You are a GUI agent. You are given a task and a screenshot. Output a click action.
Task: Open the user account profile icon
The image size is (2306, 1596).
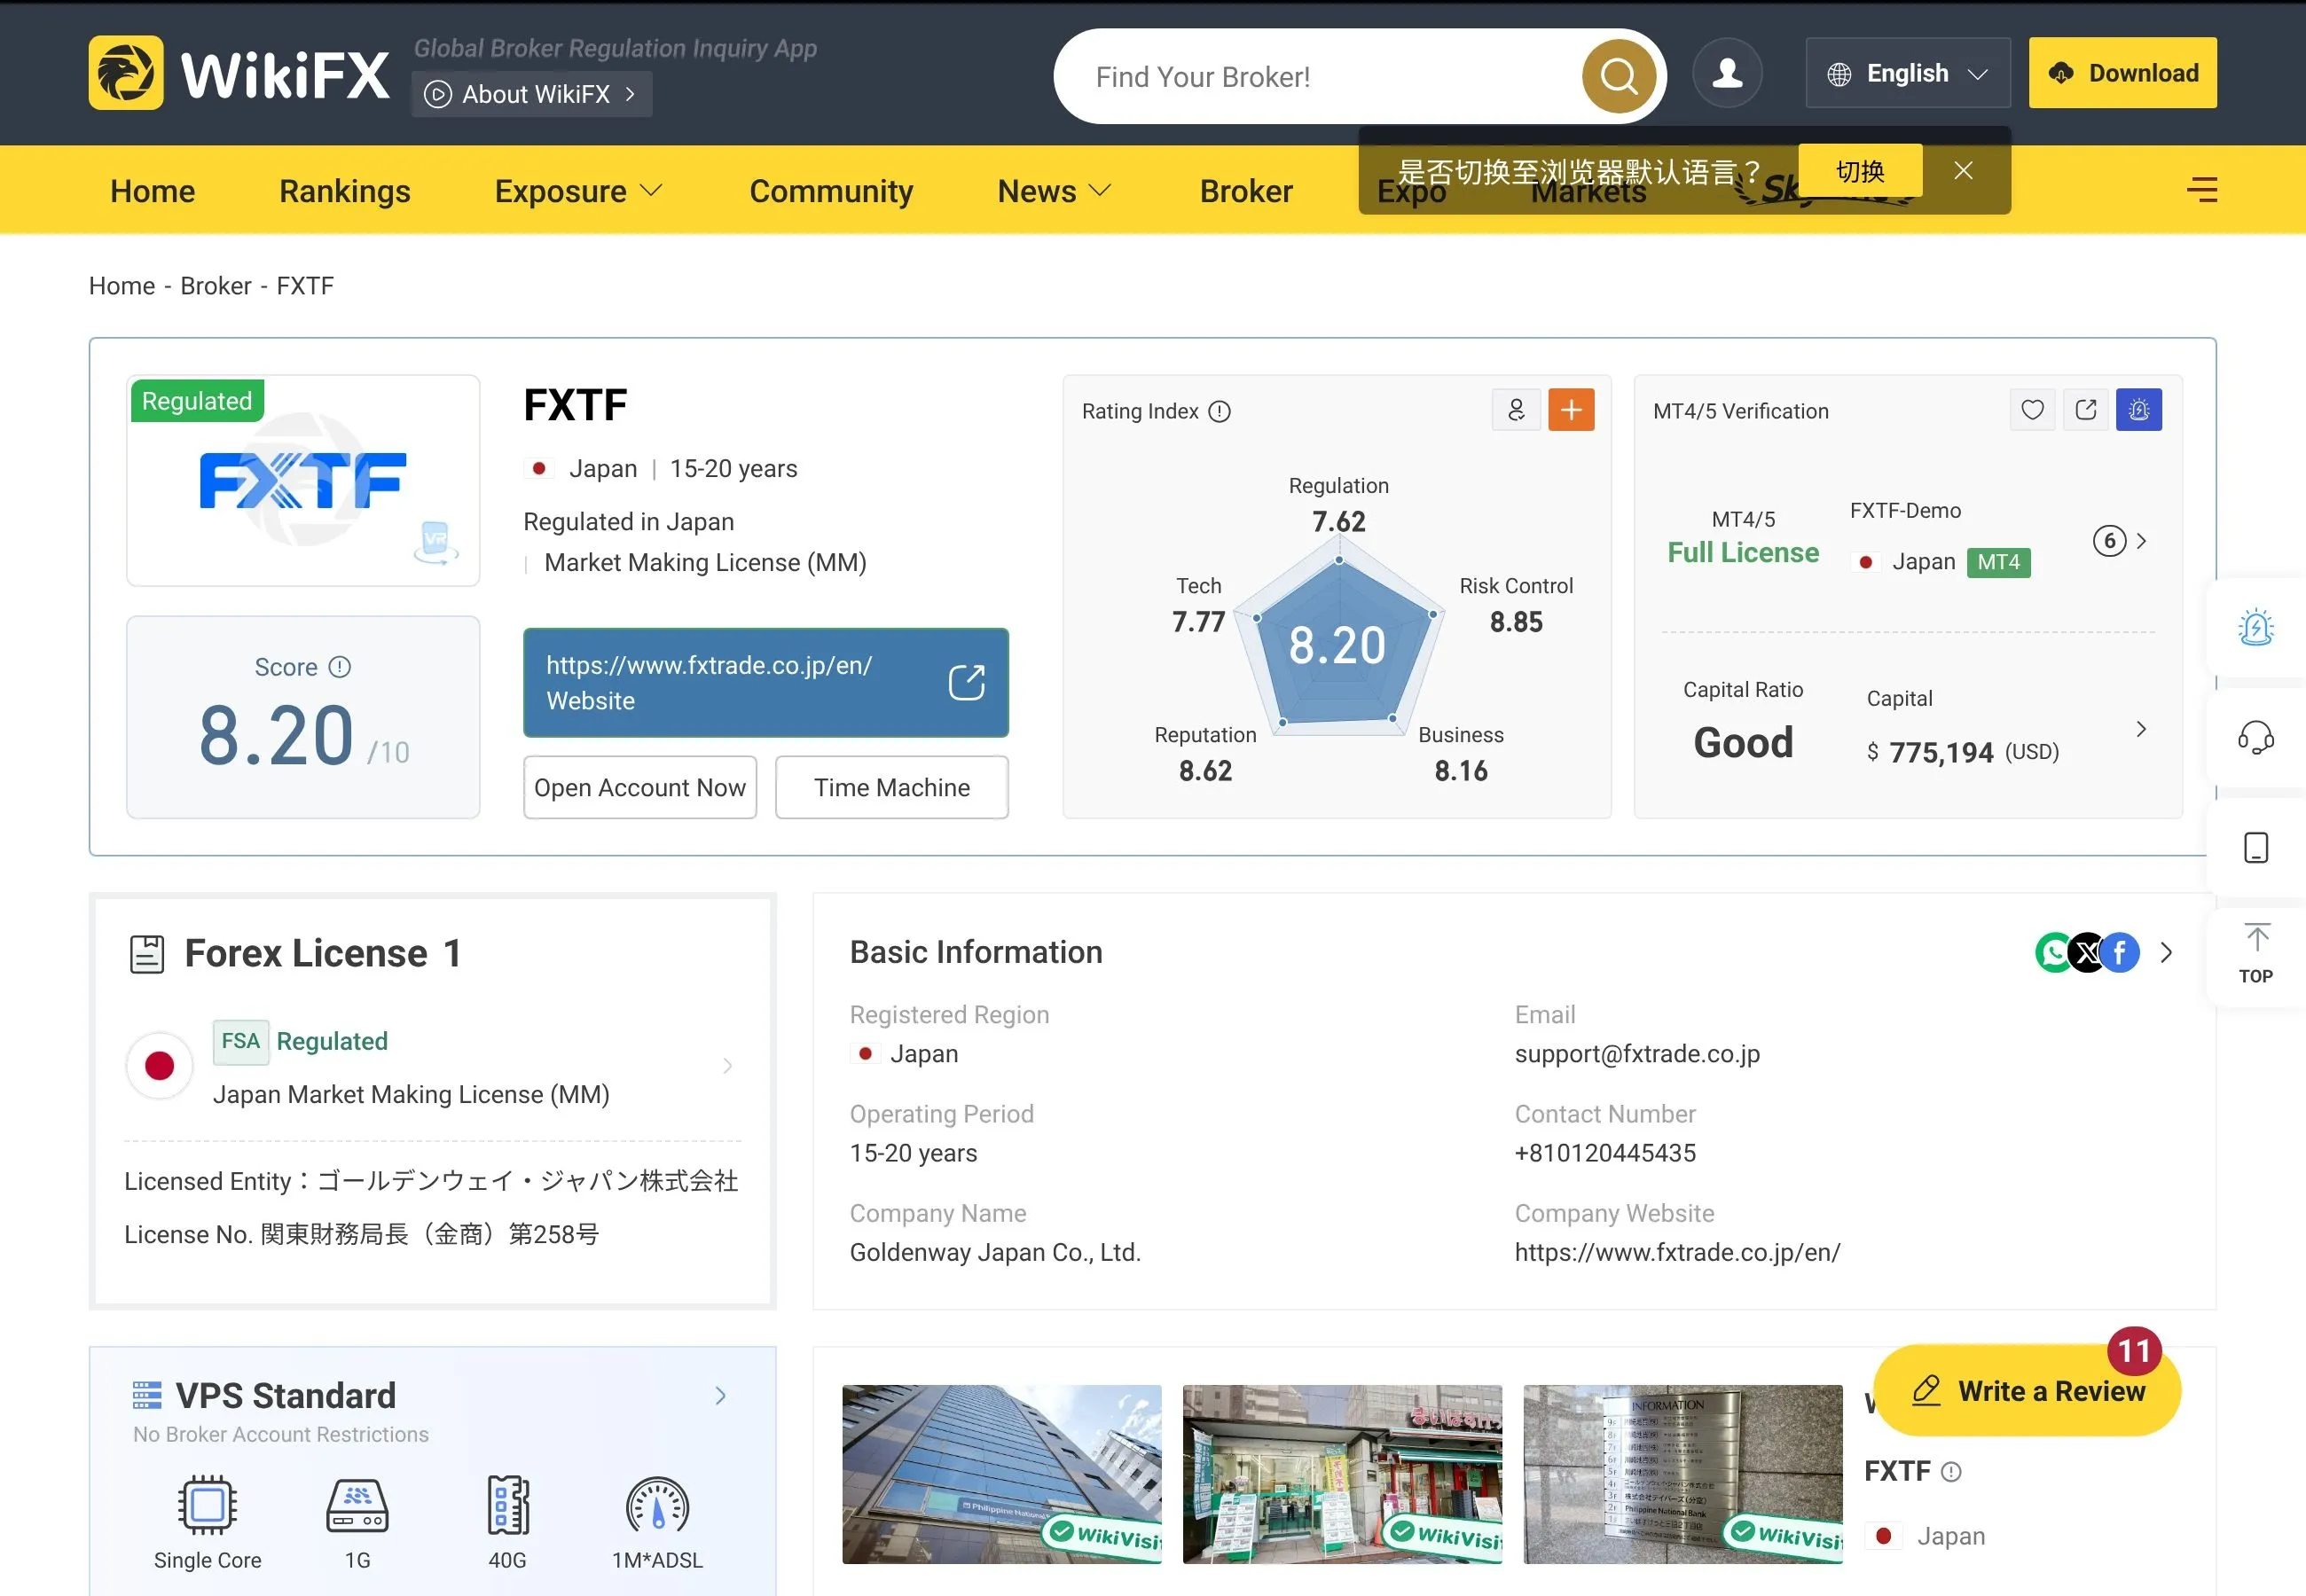1727,73
